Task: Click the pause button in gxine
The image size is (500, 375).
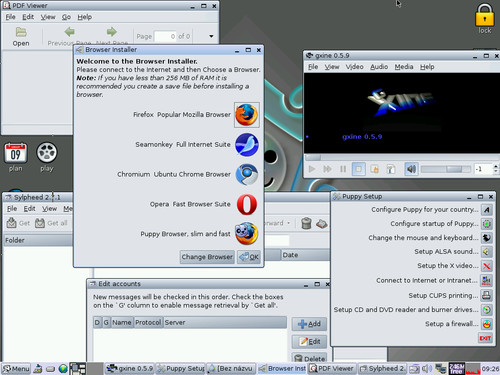Action: point(343,169)
